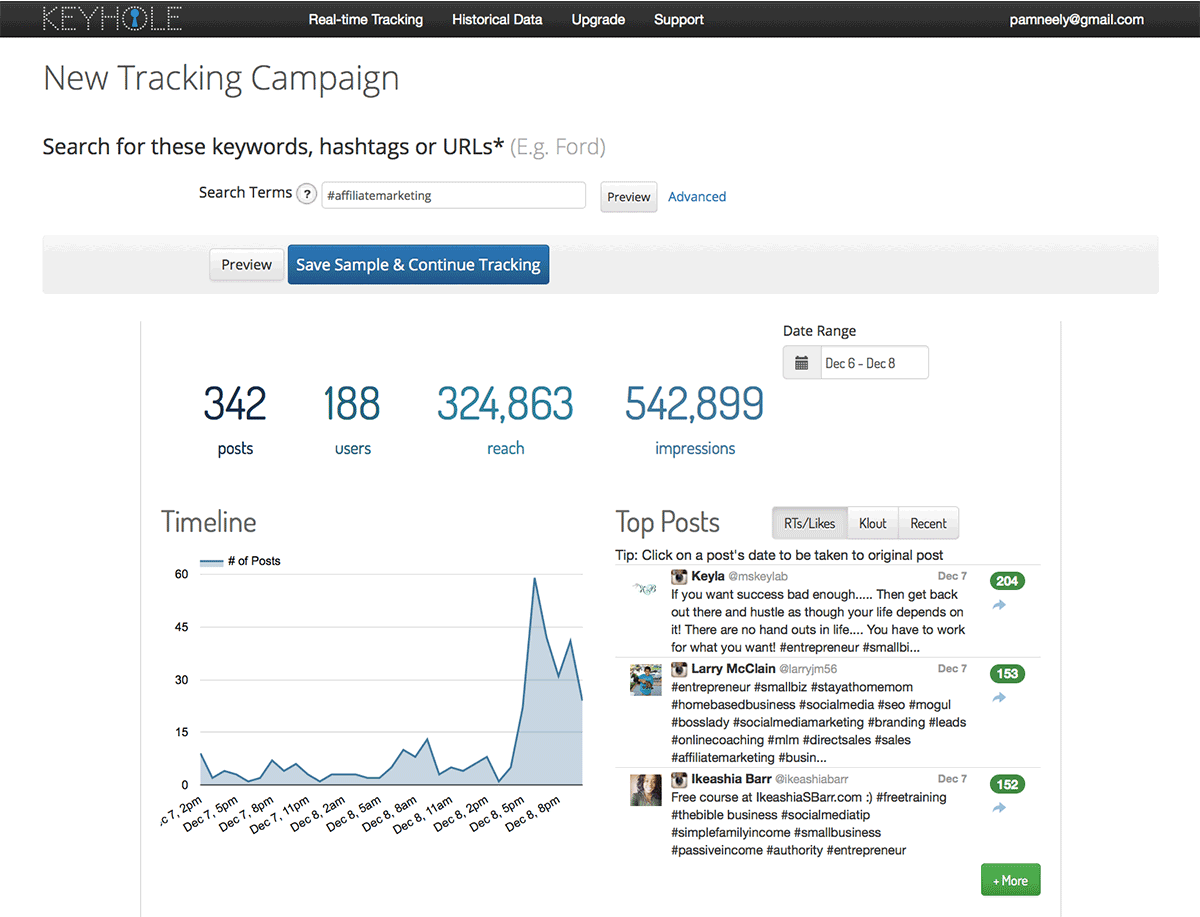Click the 152 likes badge
This screenshot has width=1200, height=917.
(x=1008, y=784)
